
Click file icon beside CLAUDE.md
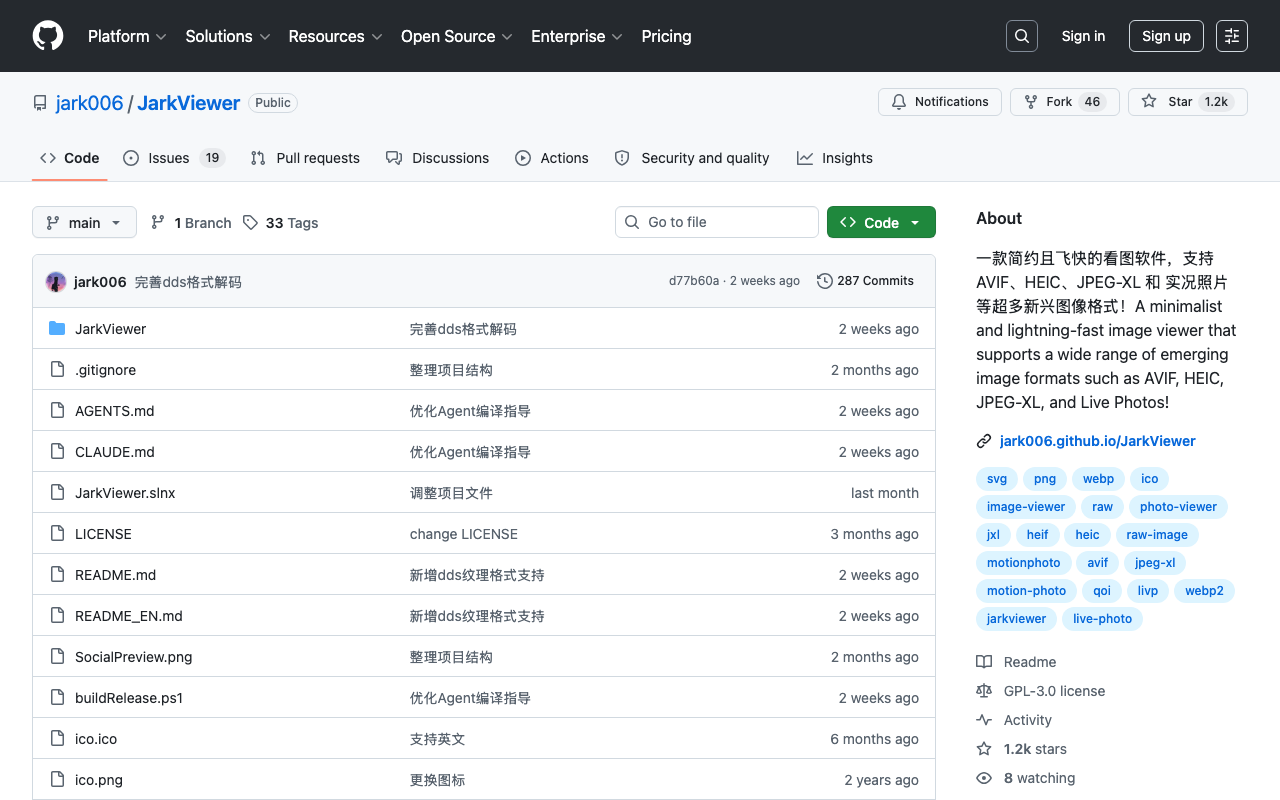pyautogui.click(x=57, y=452)
